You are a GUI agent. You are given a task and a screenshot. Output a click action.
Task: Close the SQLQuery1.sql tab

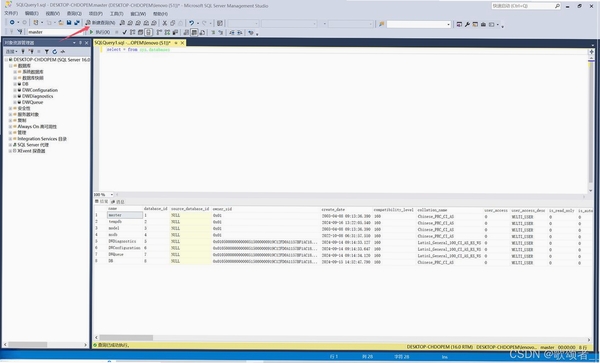click(183, 43)
